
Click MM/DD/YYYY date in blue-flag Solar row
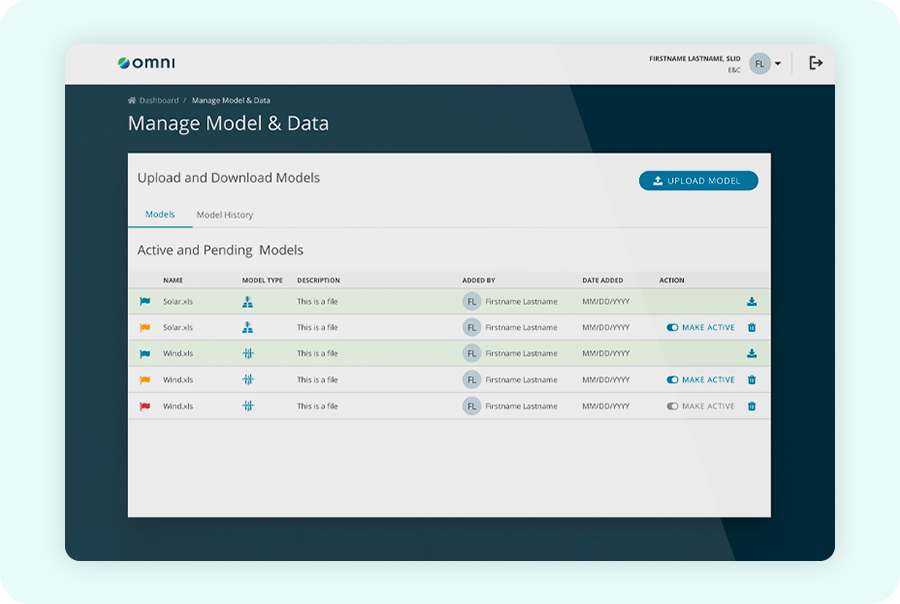point(606,301)
